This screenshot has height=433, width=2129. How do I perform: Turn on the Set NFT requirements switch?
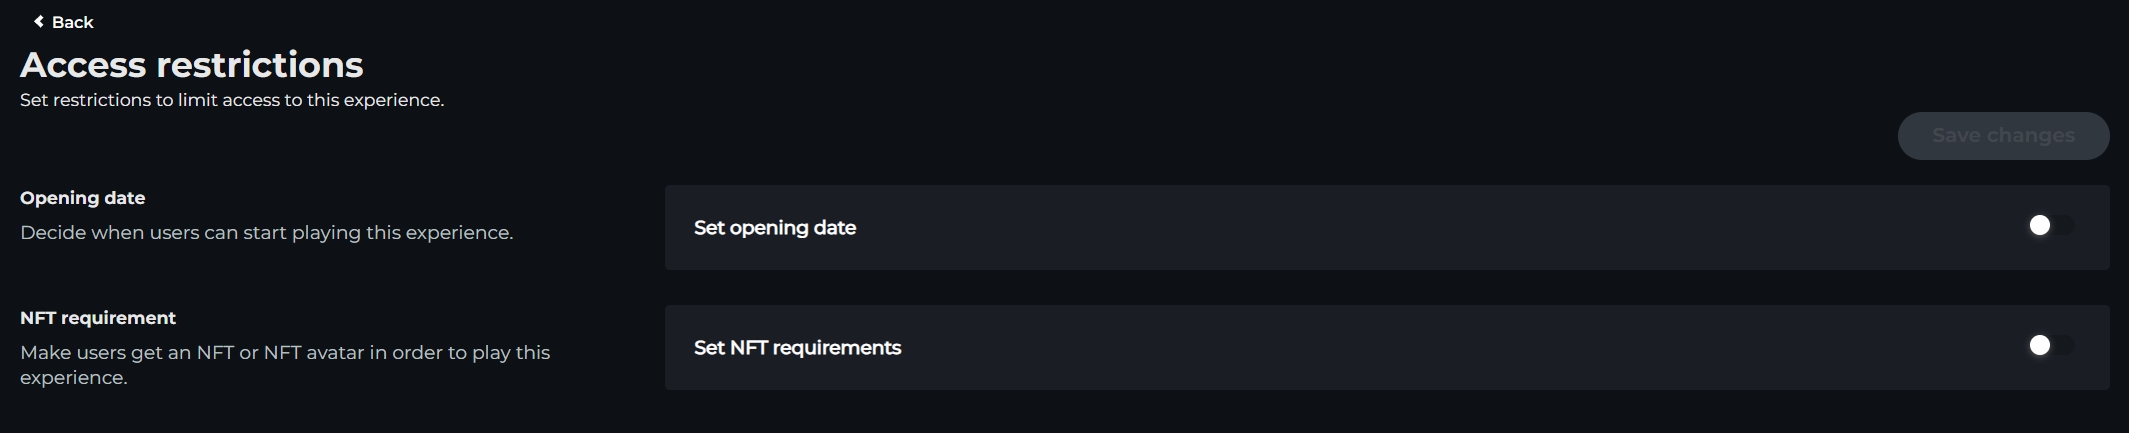[2049, 346]
